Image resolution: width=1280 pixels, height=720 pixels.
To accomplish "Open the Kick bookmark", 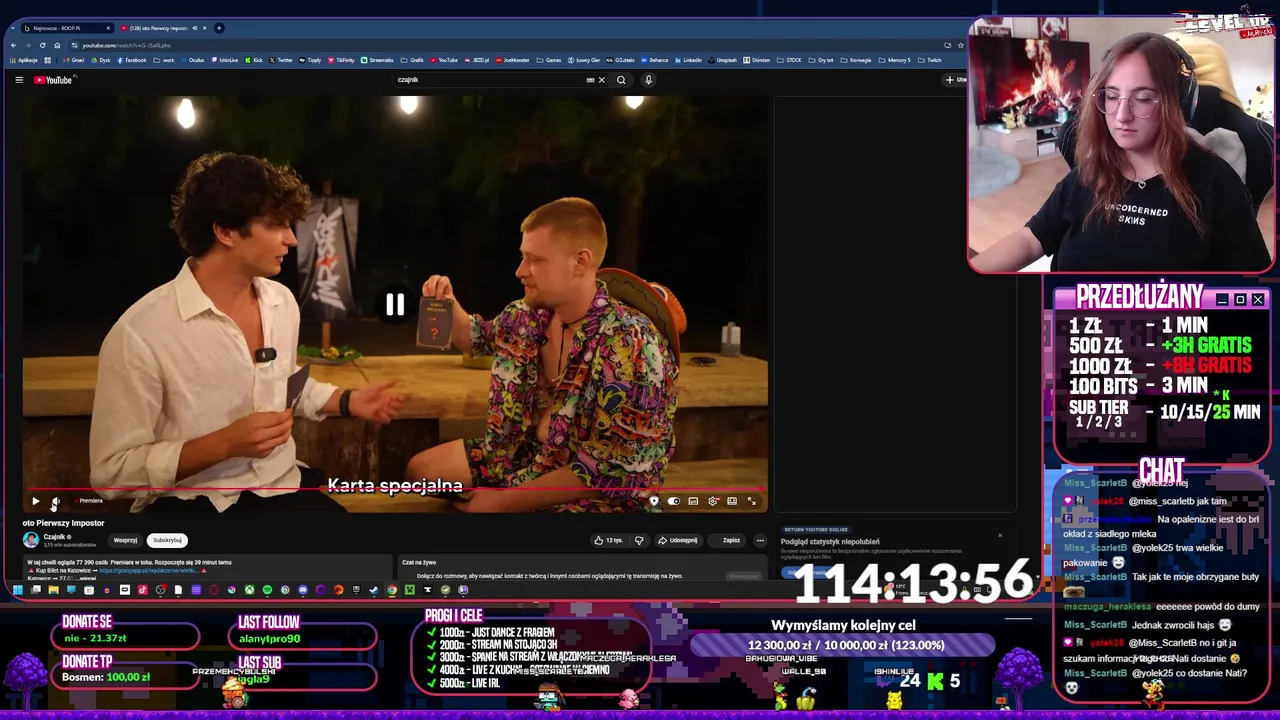I will coord(253,60).
